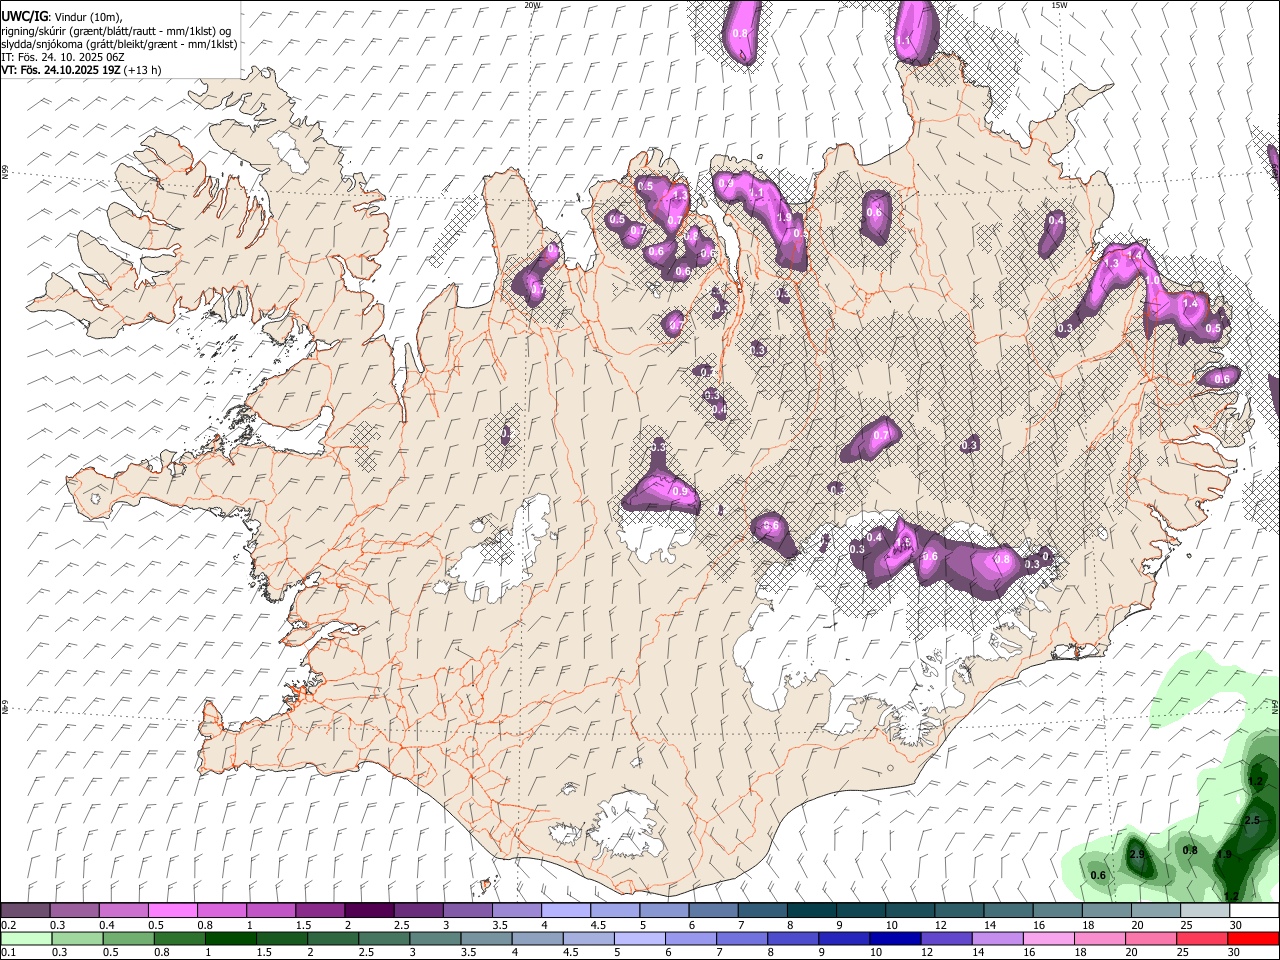Pick the white snow swatch labeled 30
This screenshot has width=1280, height=960.
click(1253, 910)
